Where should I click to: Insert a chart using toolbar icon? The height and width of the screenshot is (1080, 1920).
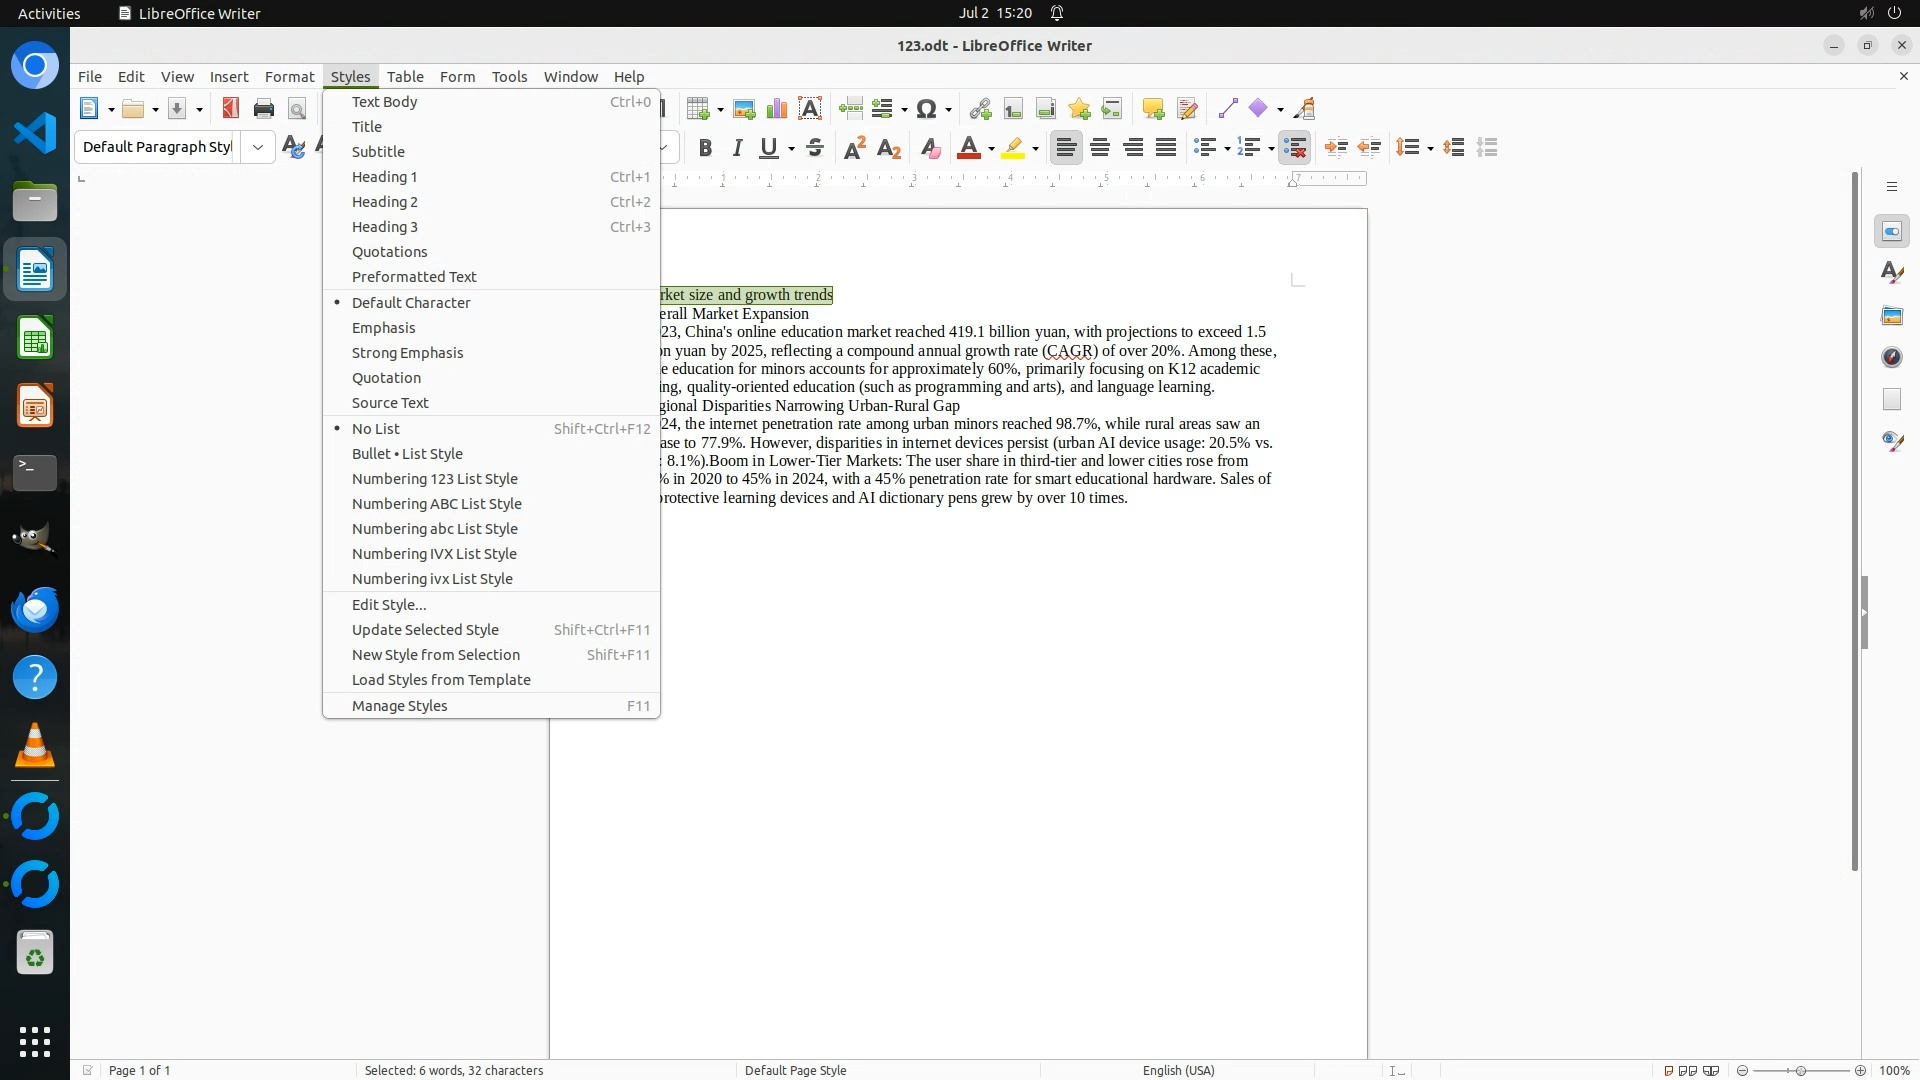[777, 109]
